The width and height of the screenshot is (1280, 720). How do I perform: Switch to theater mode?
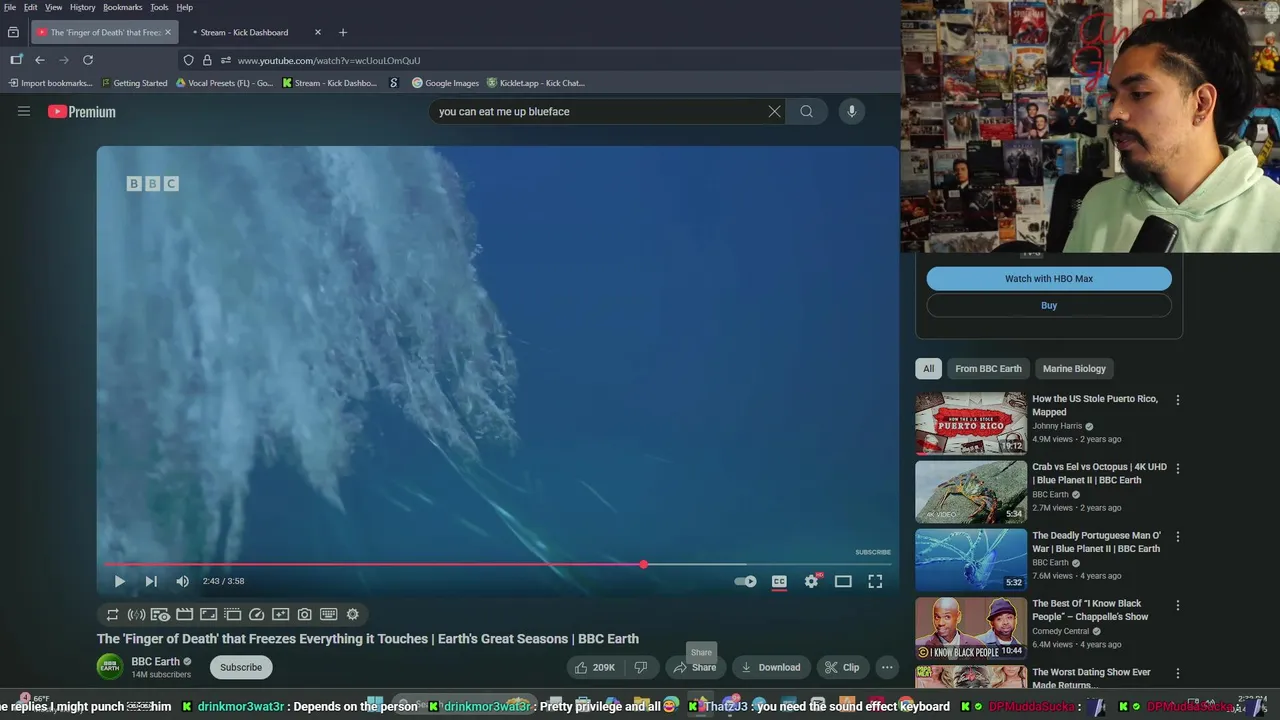(x=843, y=581)
